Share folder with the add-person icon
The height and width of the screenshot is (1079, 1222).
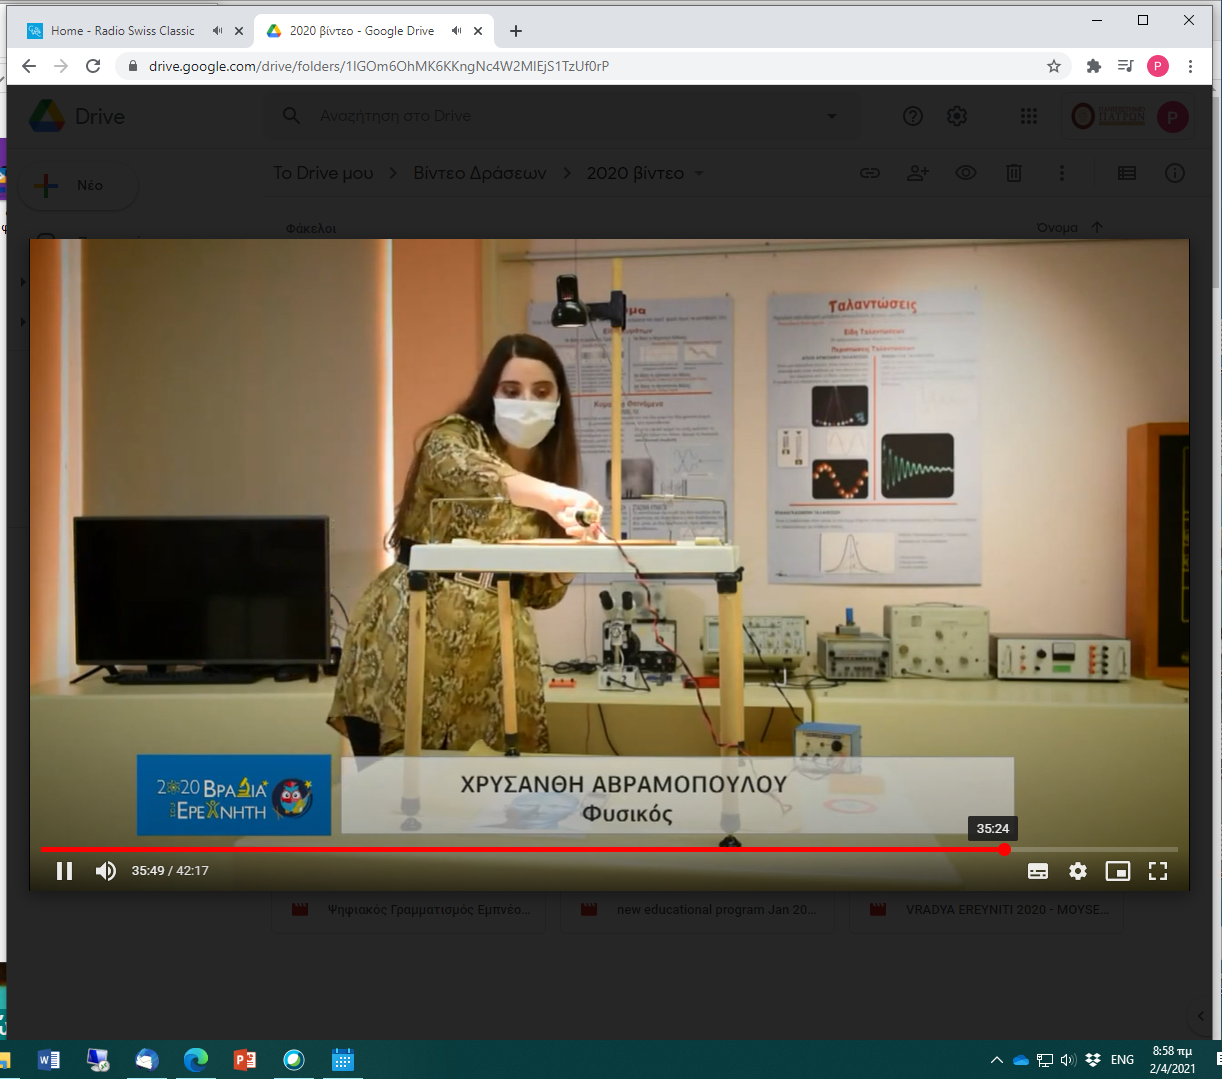[x=918, y=173]
